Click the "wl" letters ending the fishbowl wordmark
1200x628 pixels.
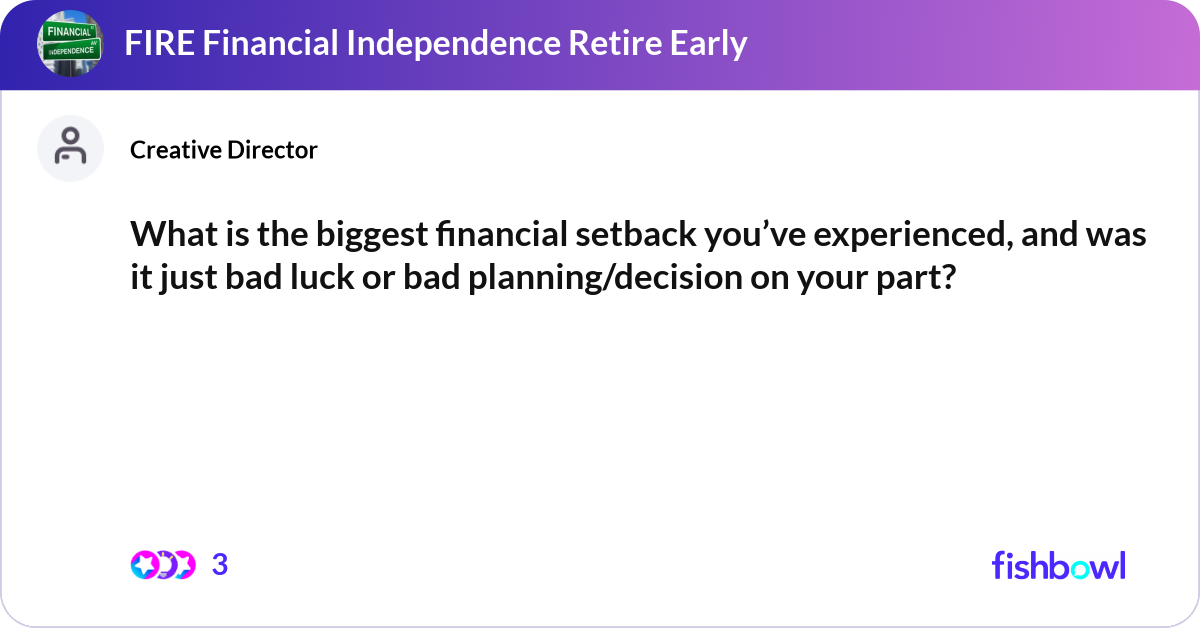point(1111,565)
